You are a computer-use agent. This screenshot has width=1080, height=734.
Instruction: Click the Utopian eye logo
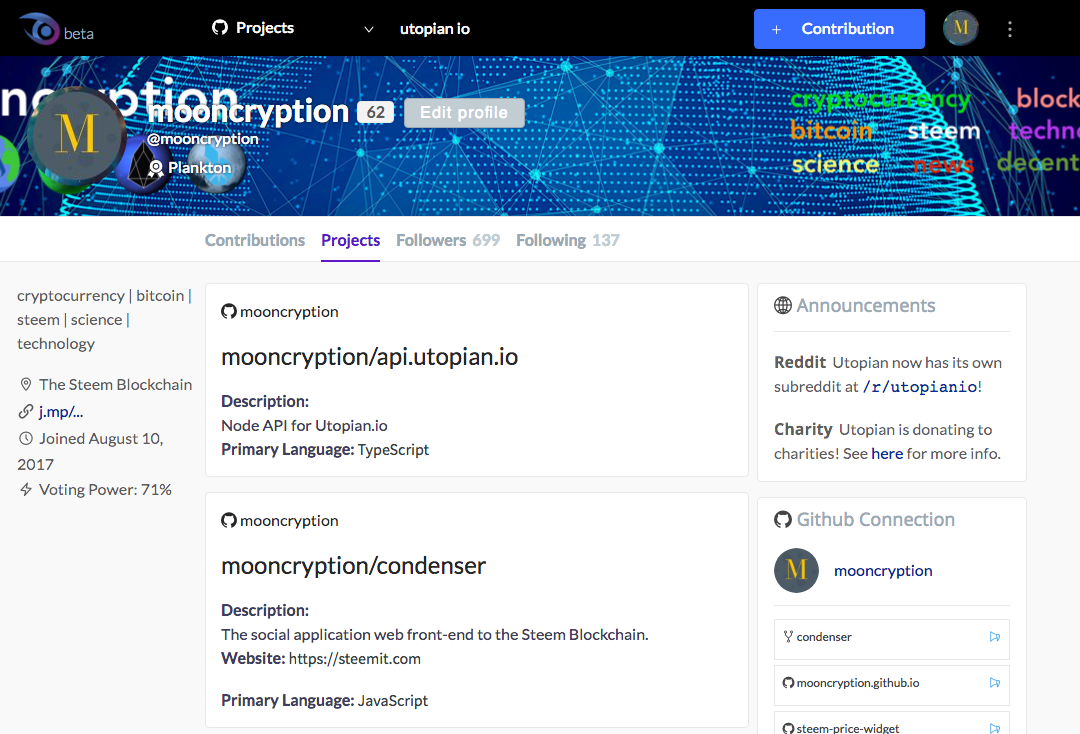point(40,29)
